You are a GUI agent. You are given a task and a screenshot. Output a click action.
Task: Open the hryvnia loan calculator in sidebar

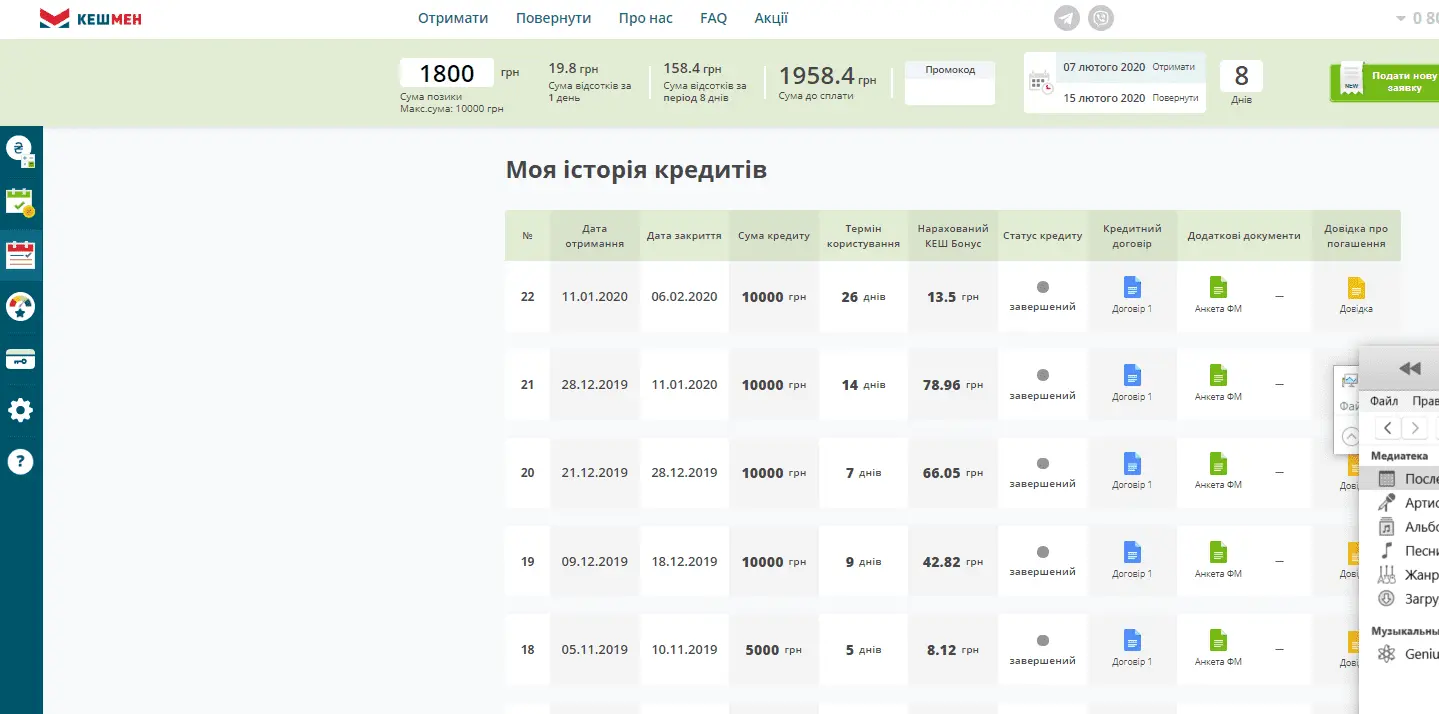coord(20,152)
